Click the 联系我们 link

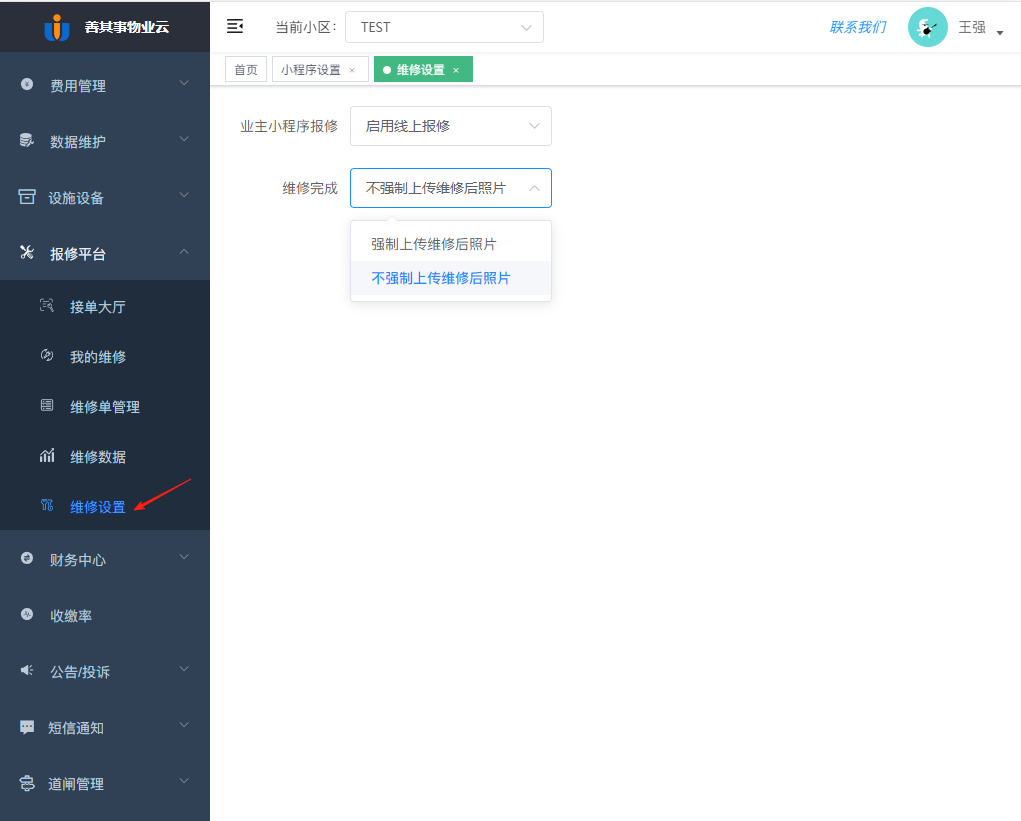coord(857,28)
